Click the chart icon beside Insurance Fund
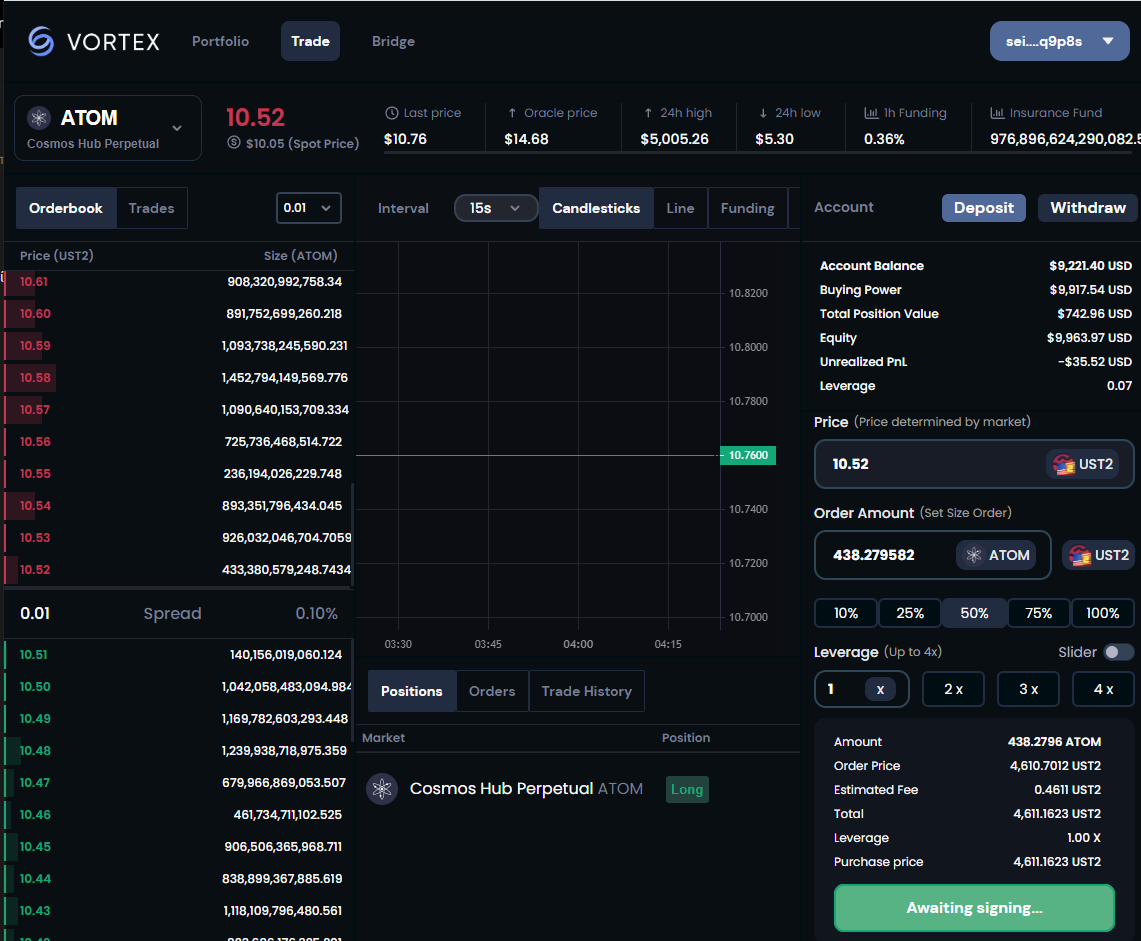 [997, 113]
